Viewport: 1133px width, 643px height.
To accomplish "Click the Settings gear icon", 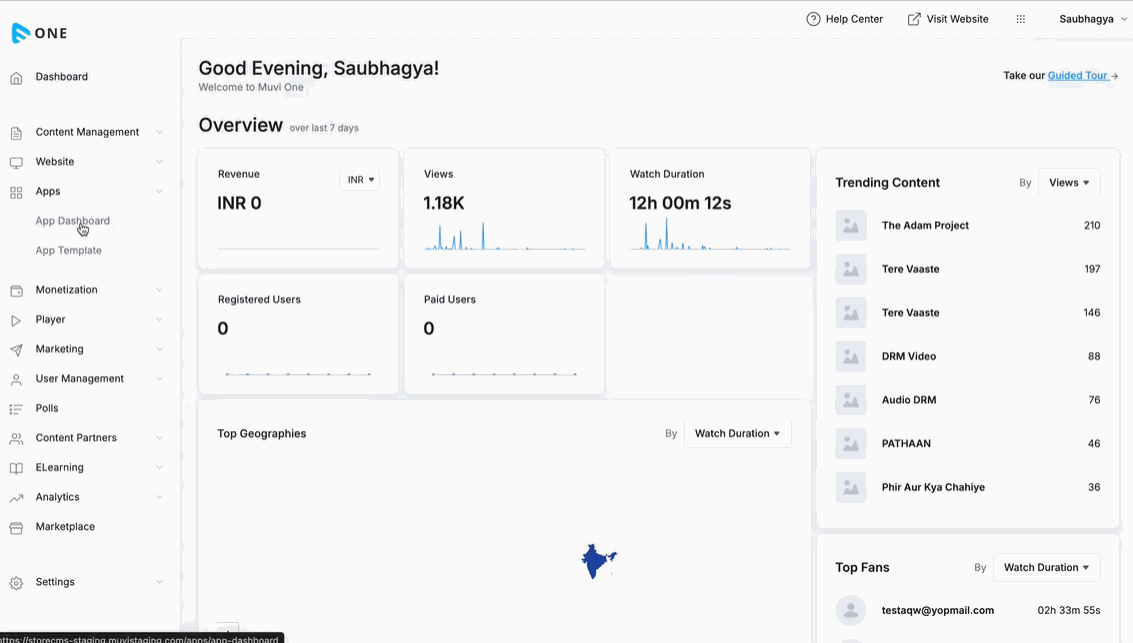I will tap(16, 583).
